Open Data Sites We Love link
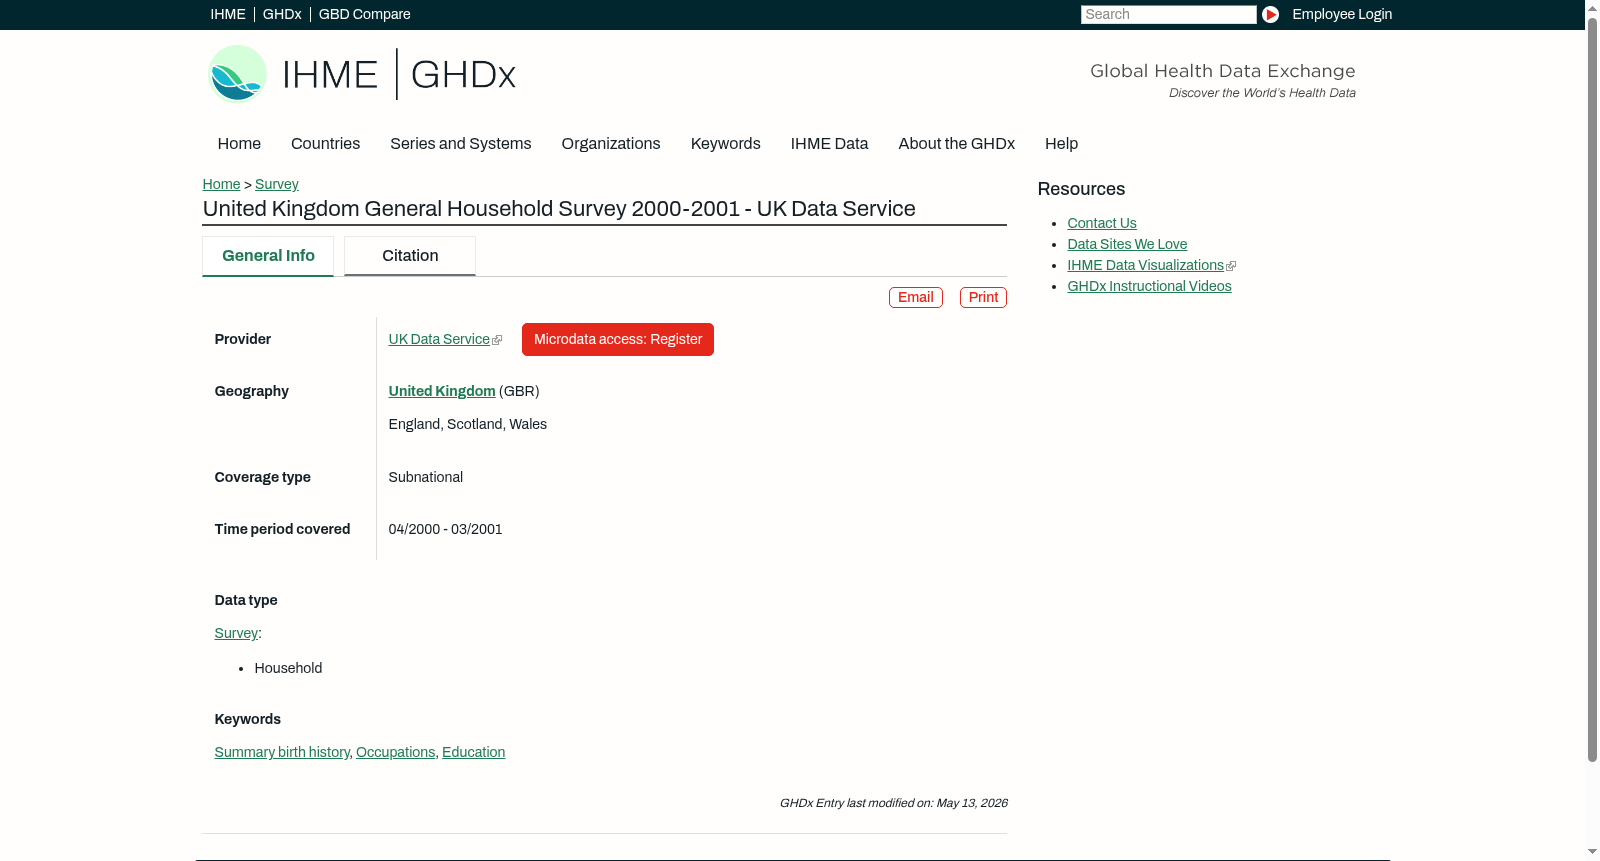This screenshot has height=861, width=1600. [1127, 244]
